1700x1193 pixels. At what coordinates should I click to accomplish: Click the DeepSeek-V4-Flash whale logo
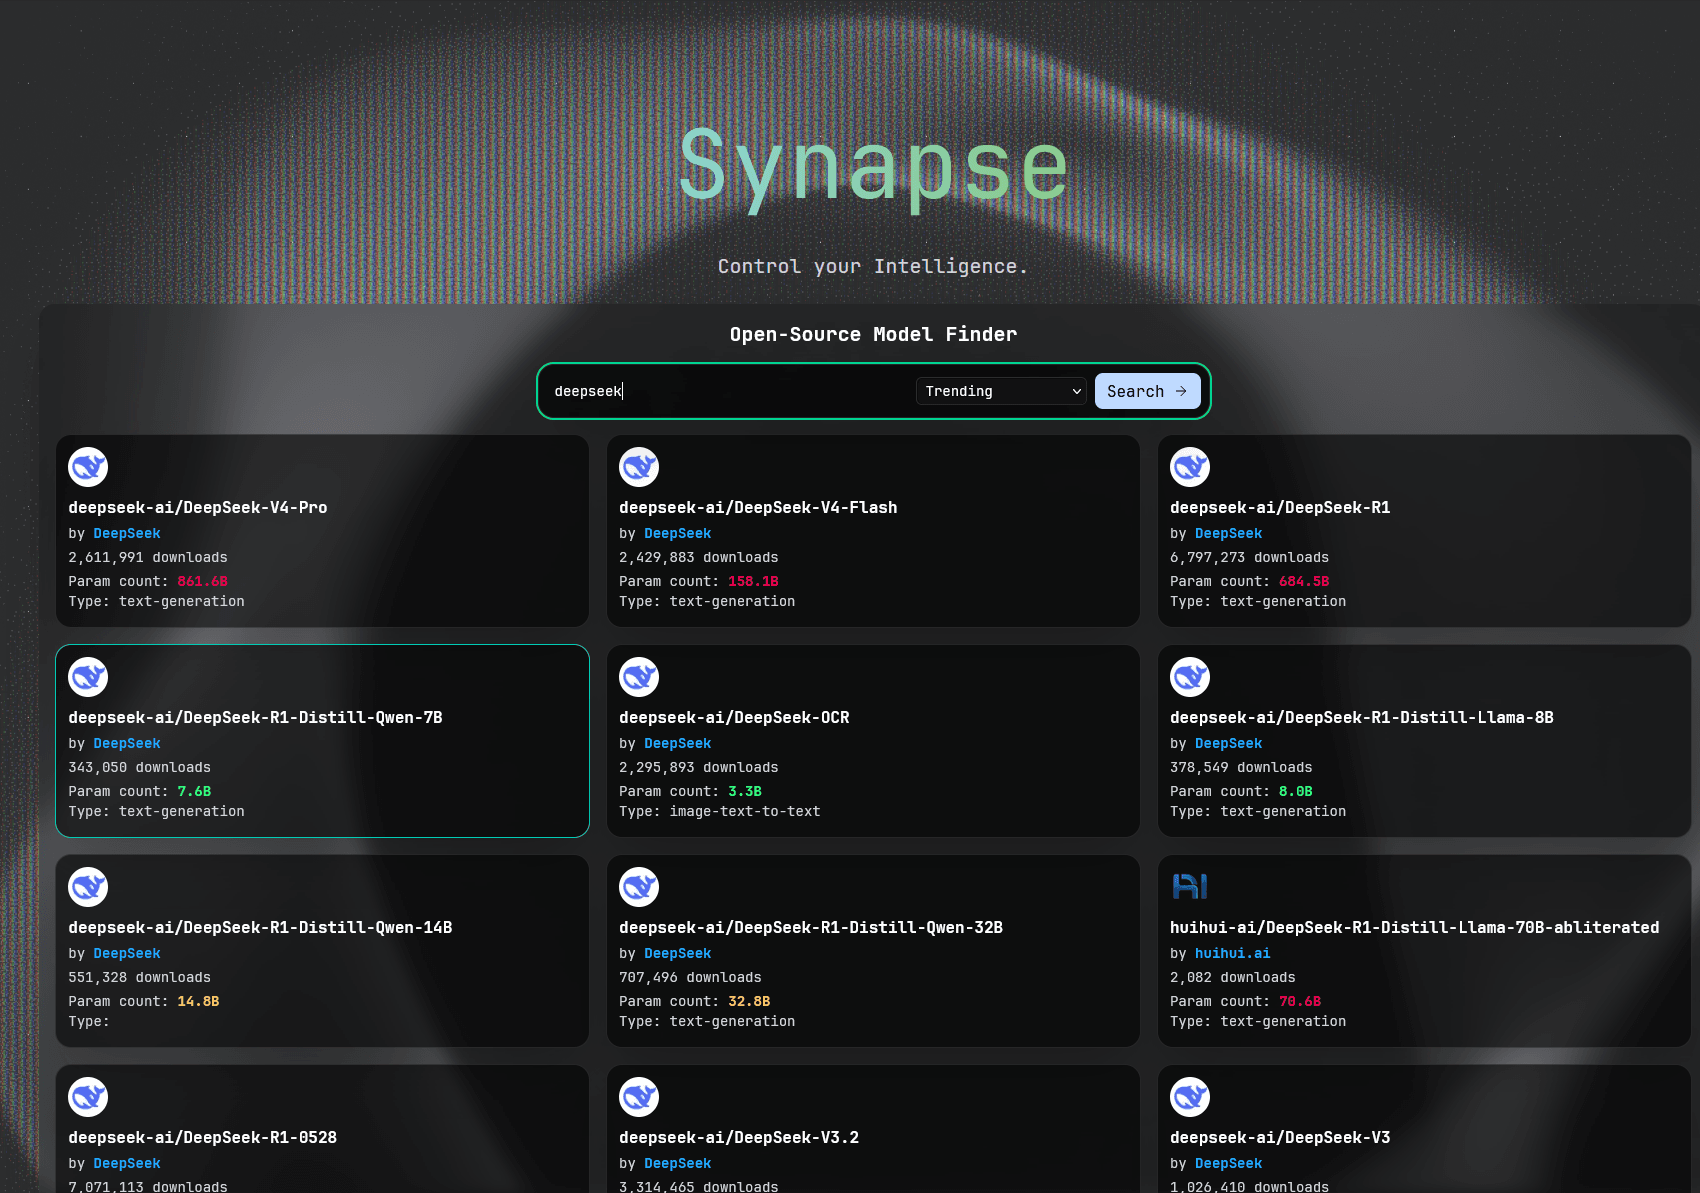point(639,467)
